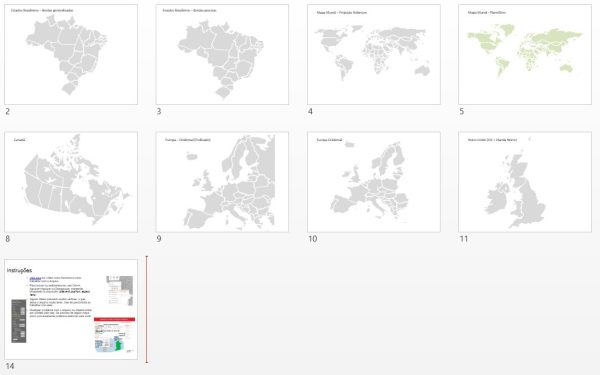This screenshot has height=375, width=600.
Task: Click slide number label 3
Action: tap(159, 111)
